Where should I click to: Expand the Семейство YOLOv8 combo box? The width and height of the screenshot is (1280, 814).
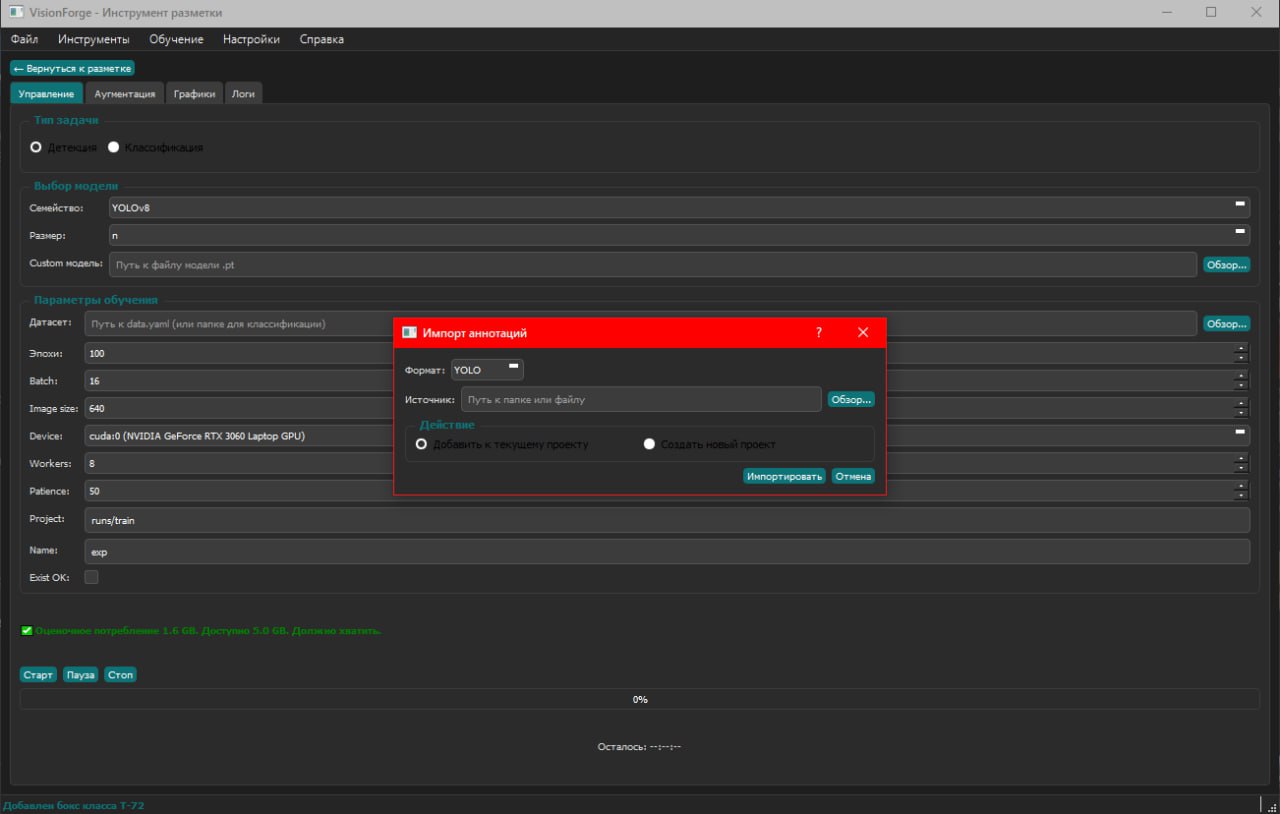[679, 207]
